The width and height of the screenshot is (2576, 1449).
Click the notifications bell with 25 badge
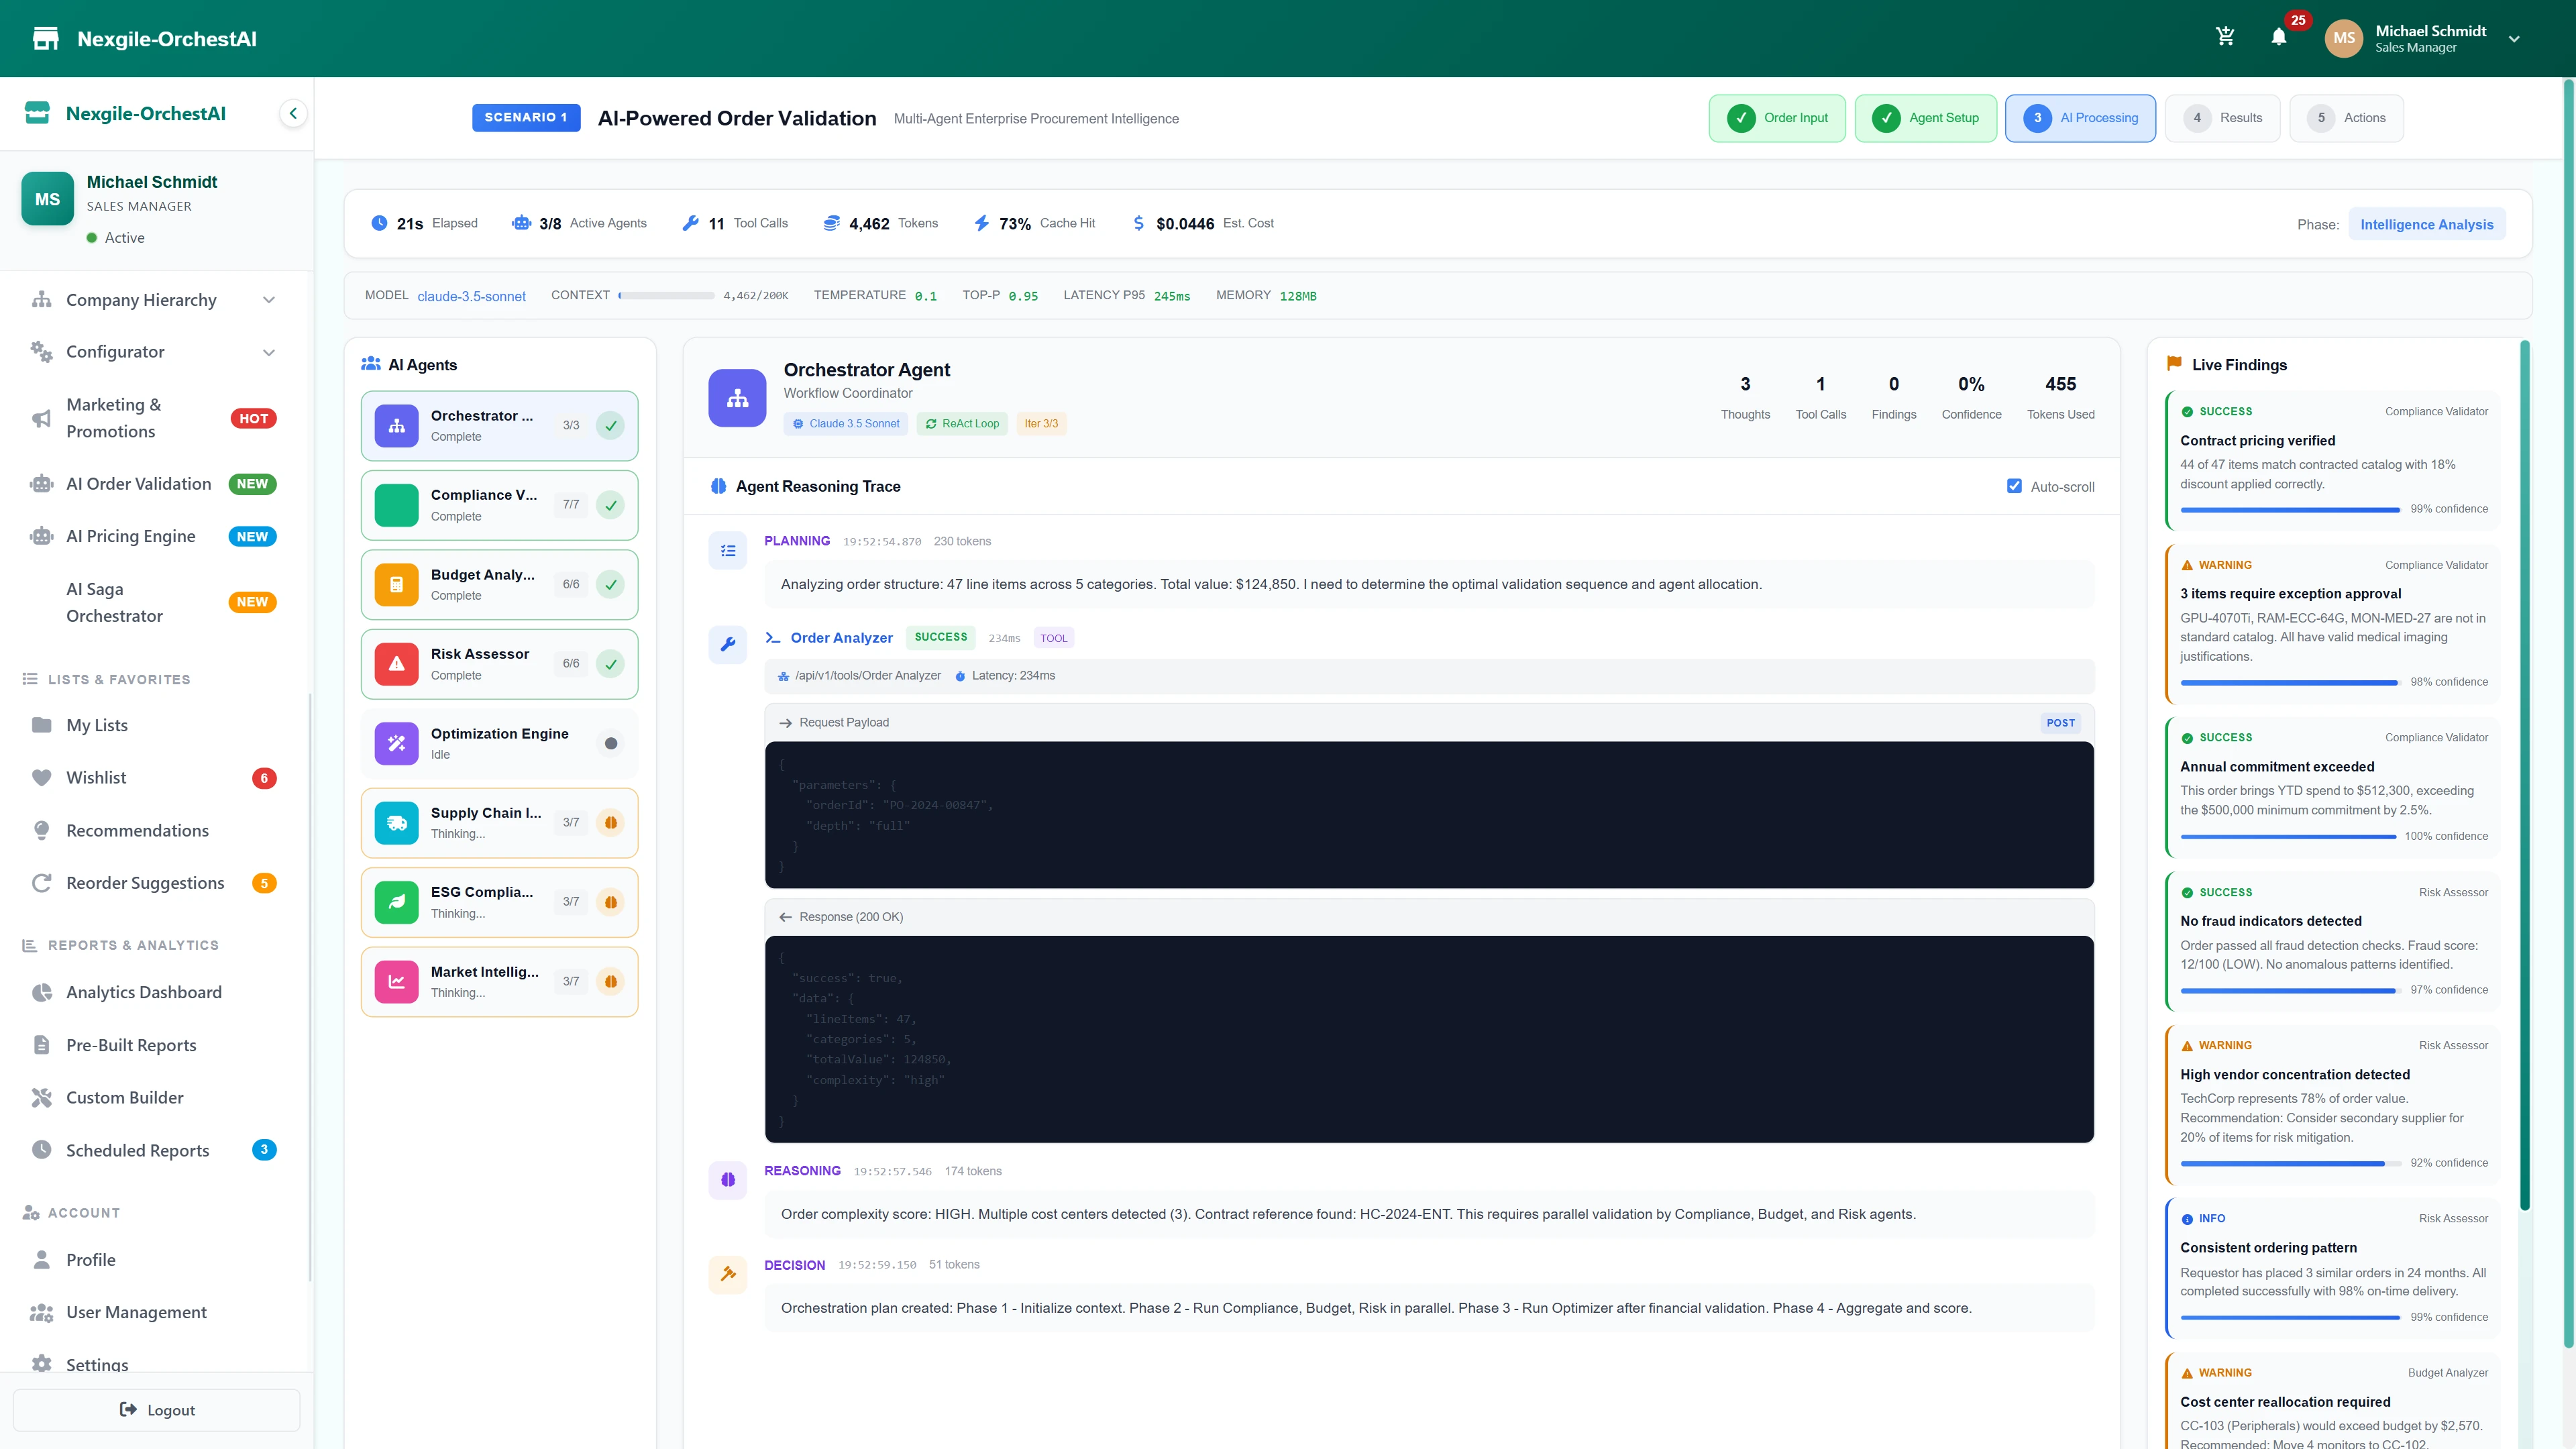(x=2280, y=38)
